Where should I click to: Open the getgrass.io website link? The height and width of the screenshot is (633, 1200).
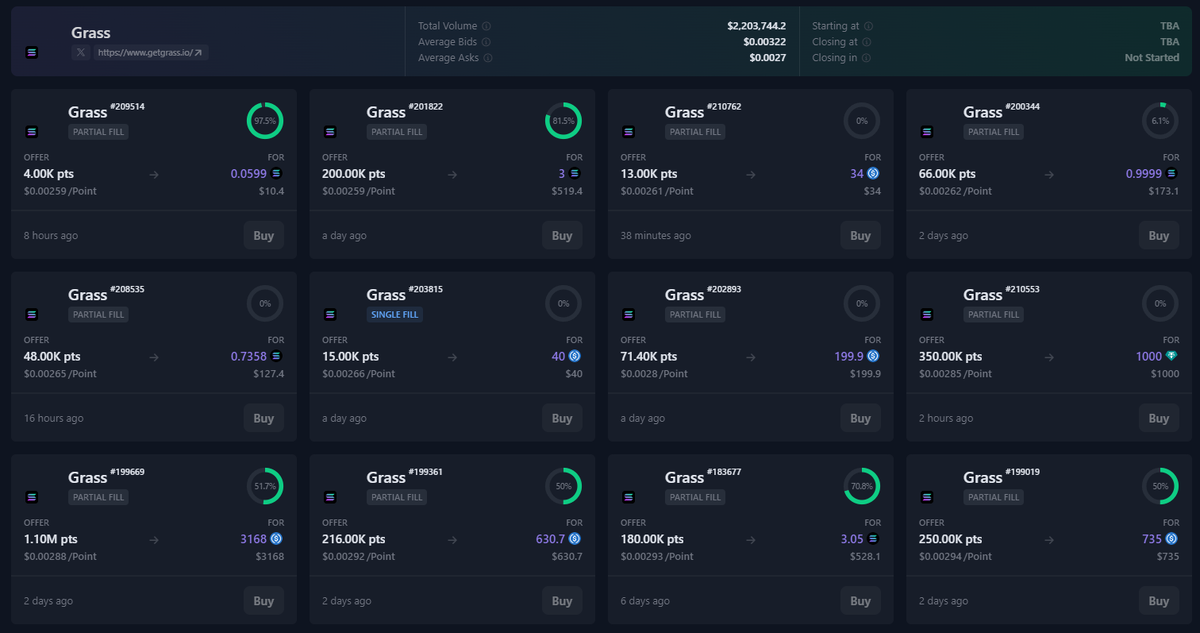point(151,52)
